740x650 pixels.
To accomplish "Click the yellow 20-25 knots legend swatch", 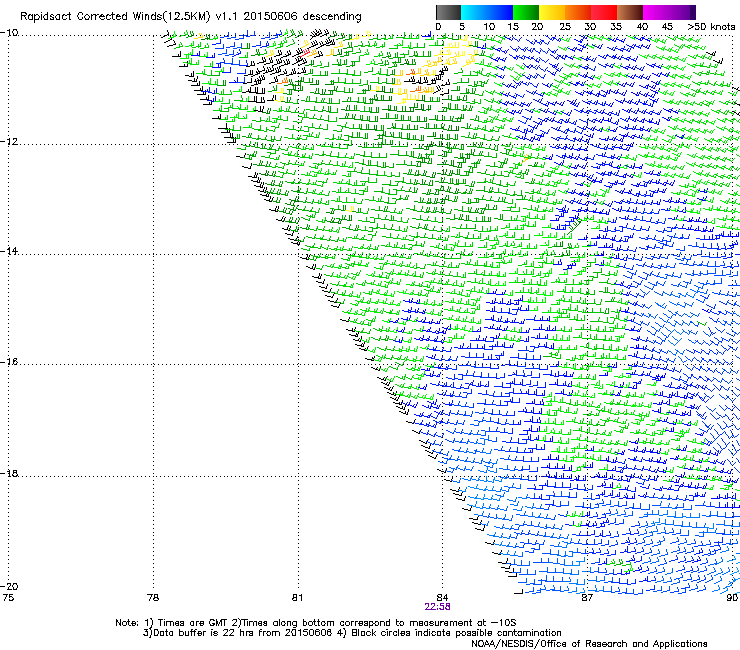I will point(552,12).
